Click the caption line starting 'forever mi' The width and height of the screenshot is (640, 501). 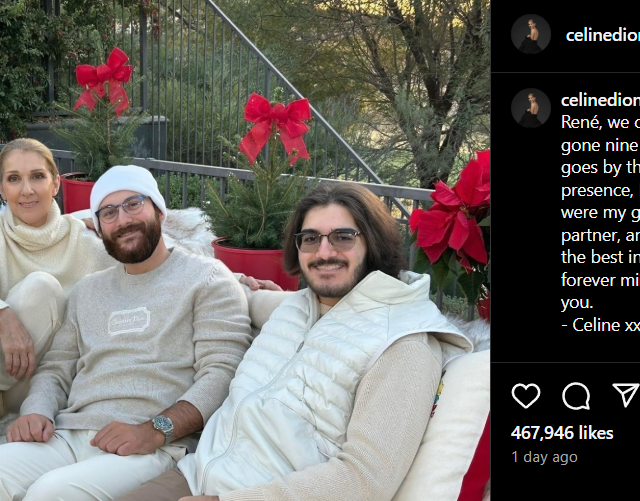click(600, 280)
